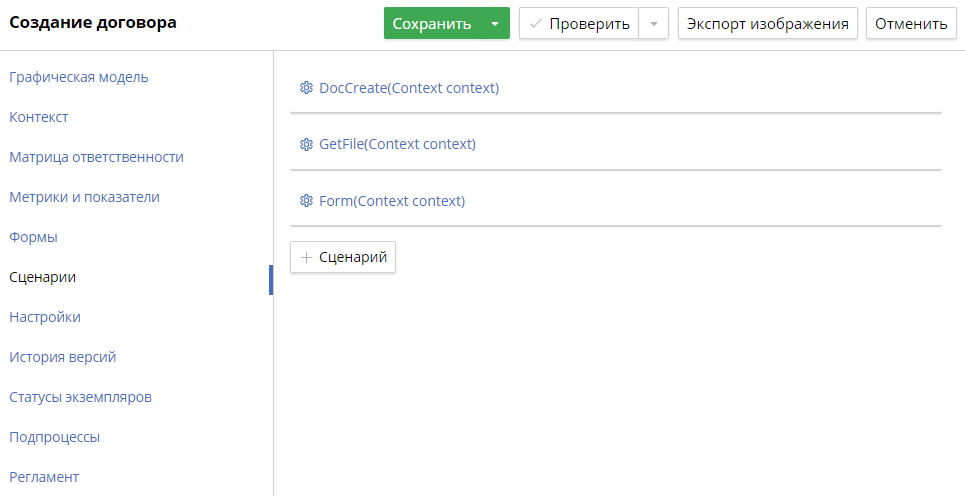Go to Матрица ответственности tab
Viewport: 965px width, 496px height.
pos(97,157)
